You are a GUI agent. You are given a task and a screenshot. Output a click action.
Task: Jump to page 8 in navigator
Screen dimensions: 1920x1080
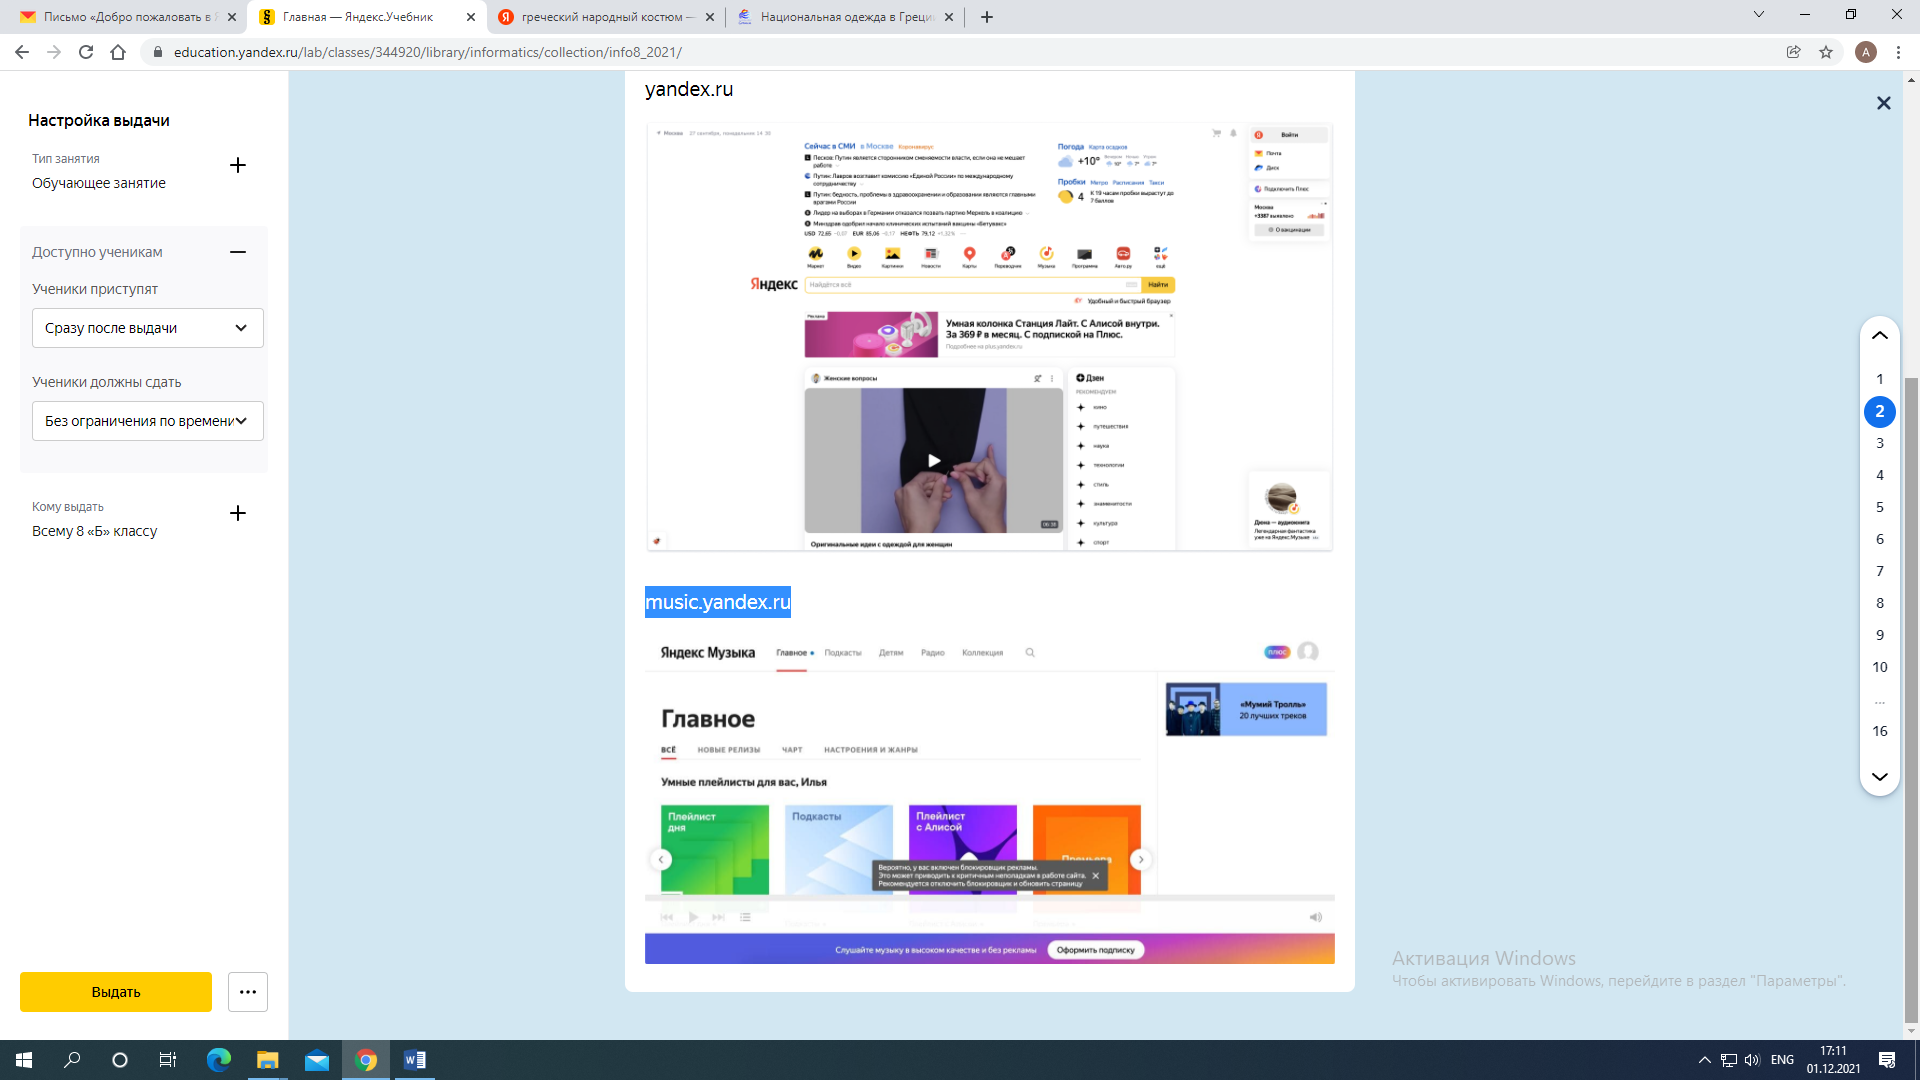[1880, 603]
